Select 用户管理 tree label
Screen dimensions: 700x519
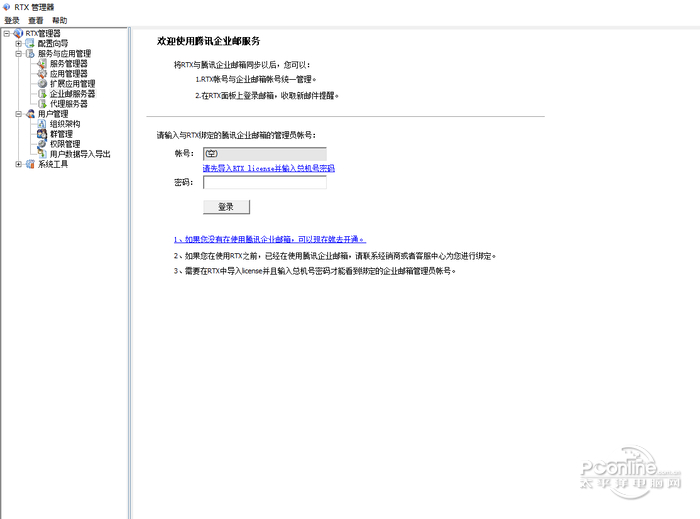(53, 114)
